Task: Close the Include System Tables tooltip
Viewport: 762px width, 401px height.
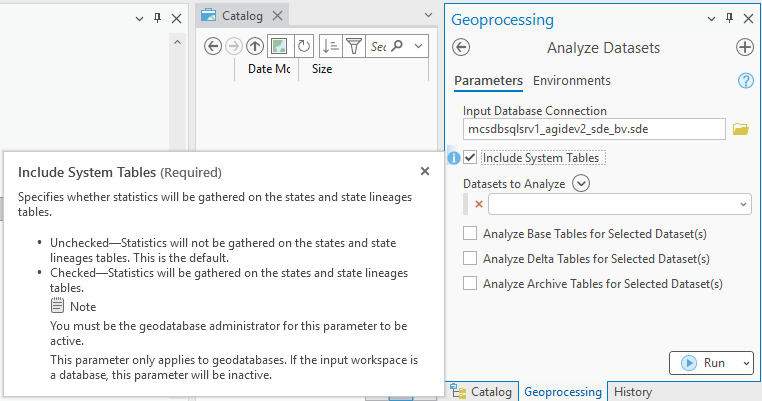Action: pos(425,172)
